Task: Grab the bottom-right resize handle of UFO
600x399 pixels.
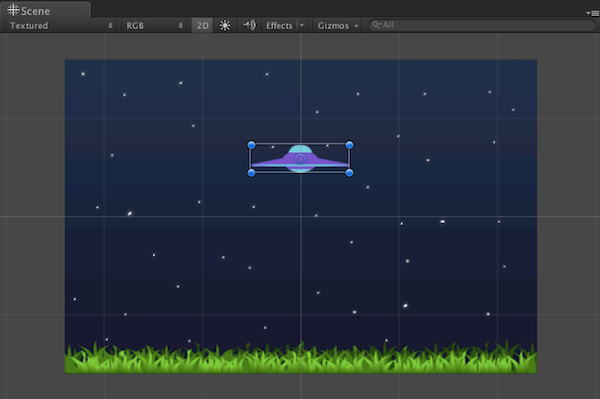Action: click(349, 173)
